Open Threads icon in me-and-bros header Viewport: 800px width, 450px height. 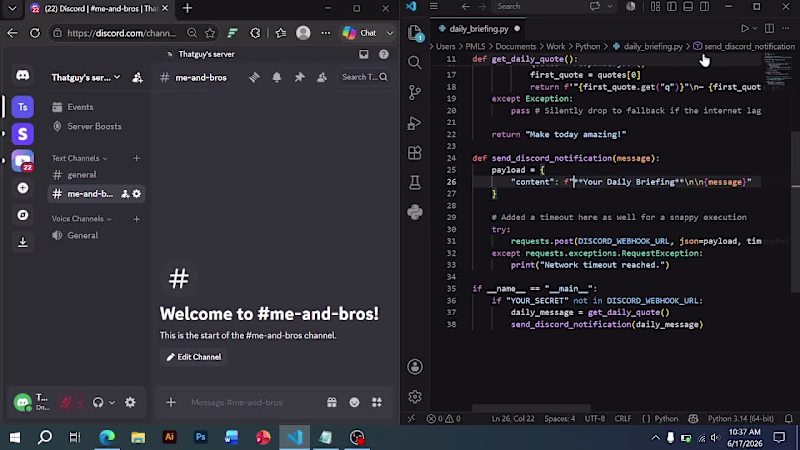pyautogui.click(x=254, y=77)
